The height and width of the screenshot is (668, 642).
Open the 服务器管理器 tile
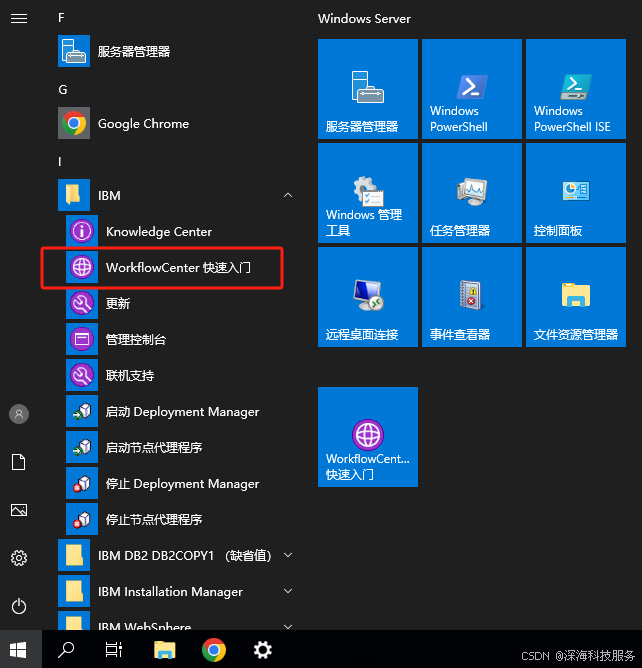[368, 89]
